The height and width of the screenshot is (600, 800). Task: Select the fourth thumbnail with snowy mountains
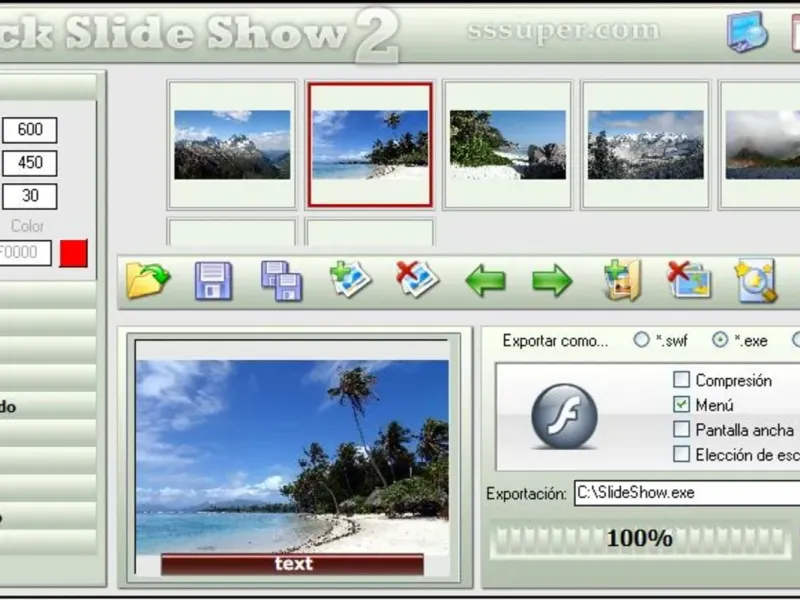(x=645, y=145)
